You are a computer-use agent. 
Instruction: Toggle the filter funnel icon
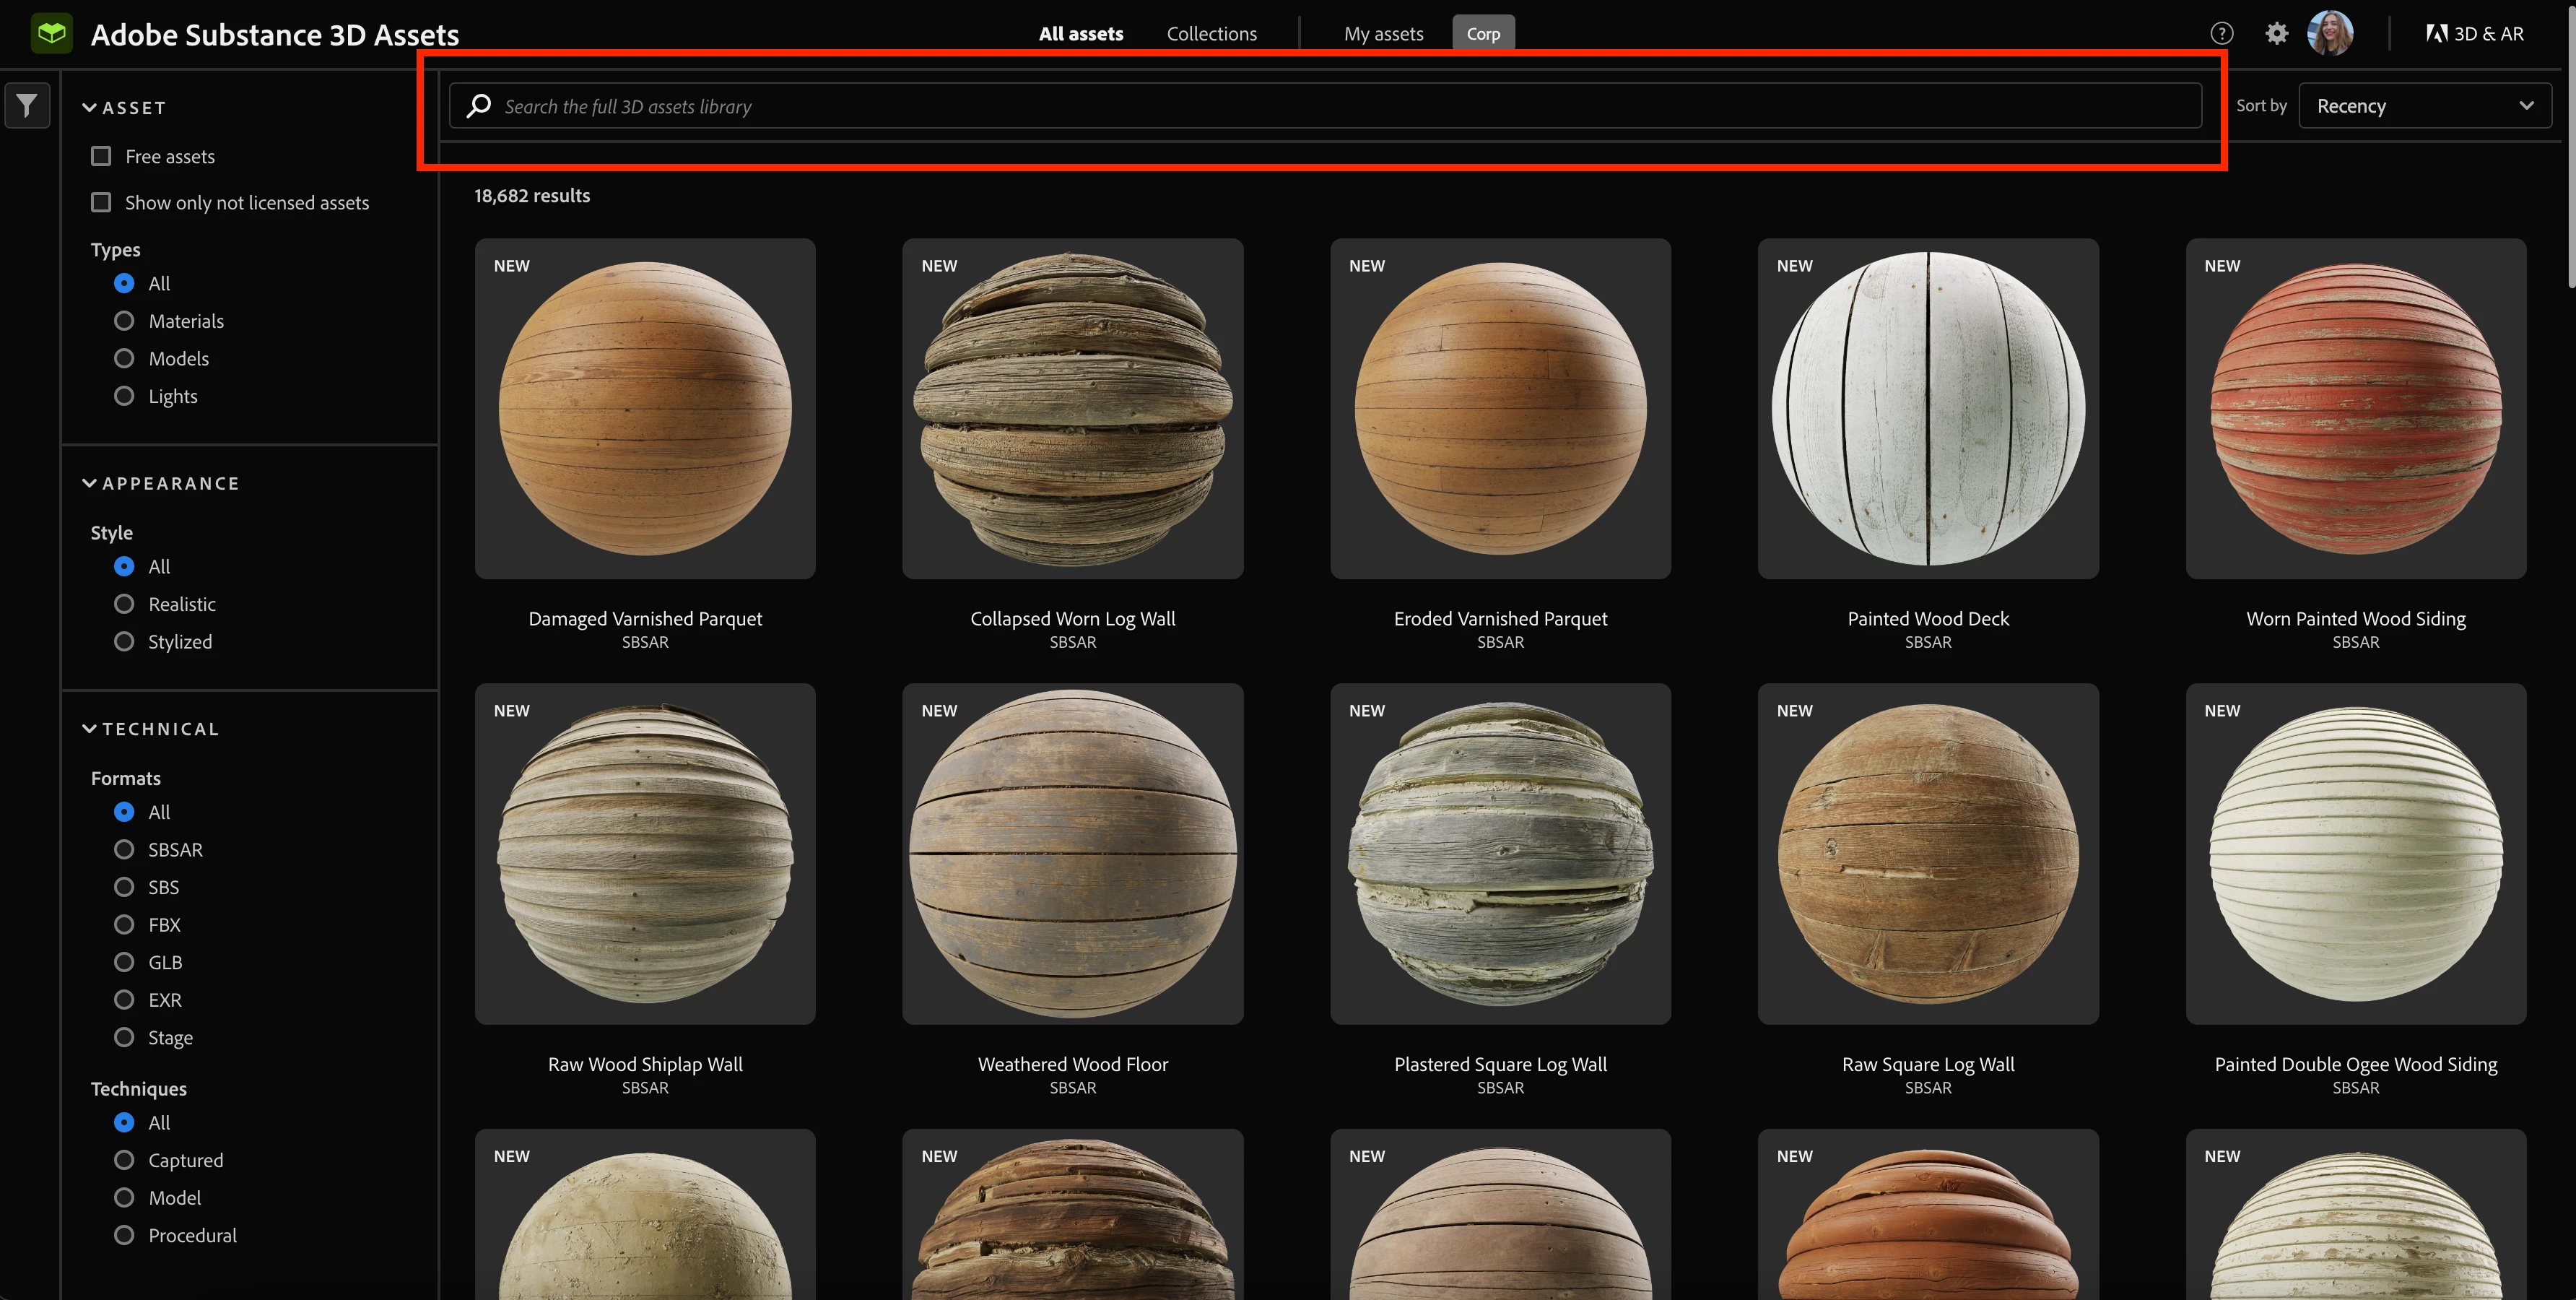click(27, 105)
